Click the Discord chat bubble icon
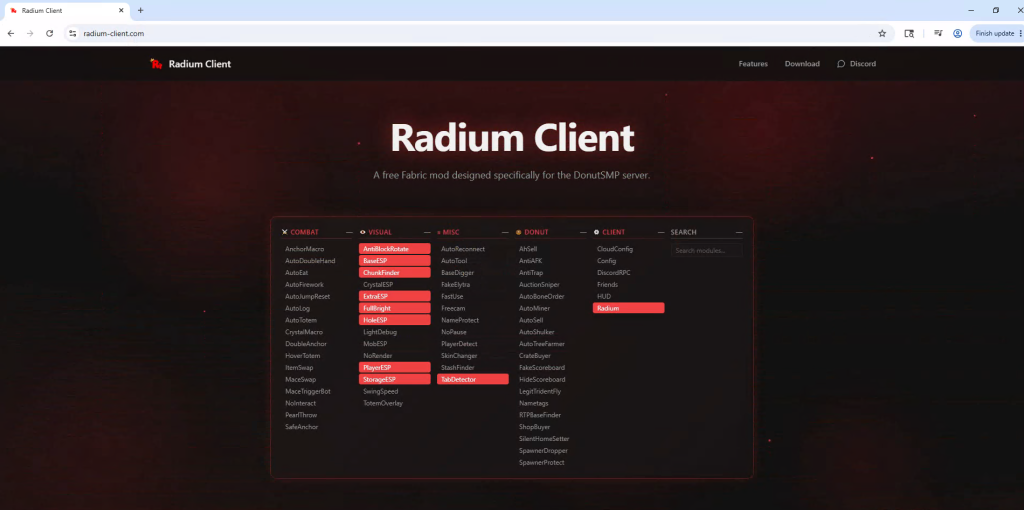Image resolution: width=1024 pixels, height=510 pixels. (x=841, y=64)
